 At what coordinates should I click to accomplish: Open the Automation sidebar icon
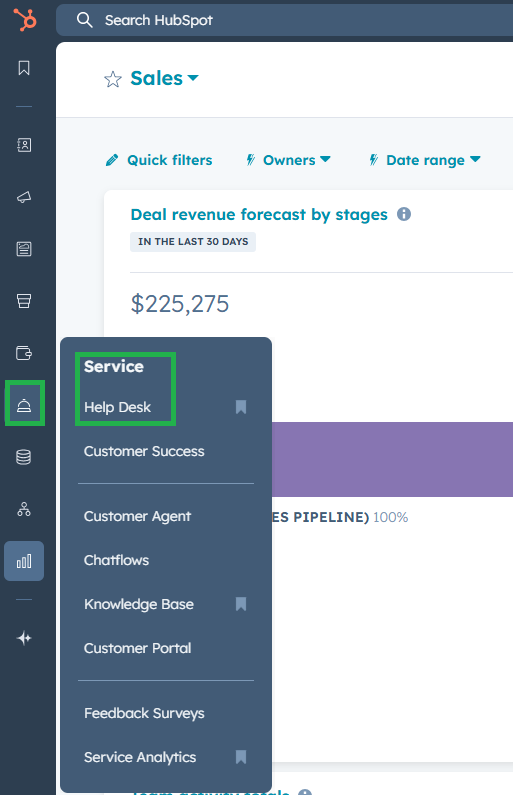[24, 509]
